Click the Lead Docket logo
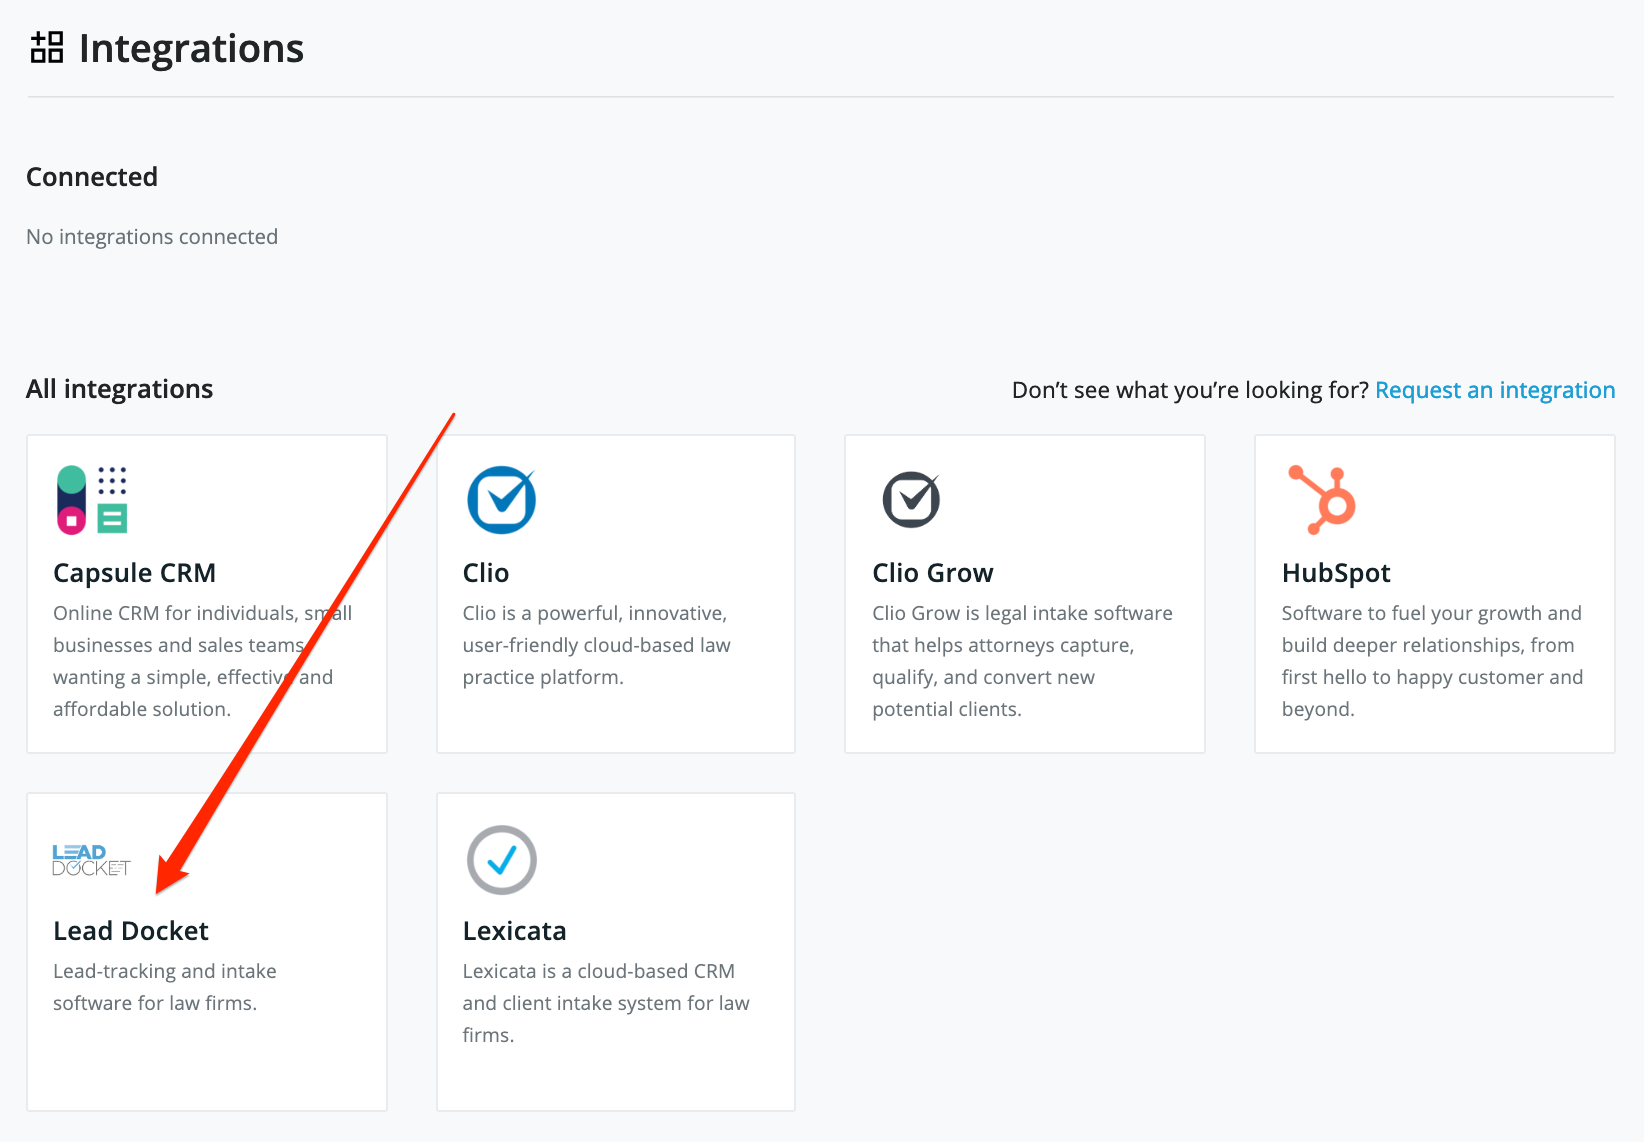Screen dimensions: 1644x1142 tap(90, 860)
